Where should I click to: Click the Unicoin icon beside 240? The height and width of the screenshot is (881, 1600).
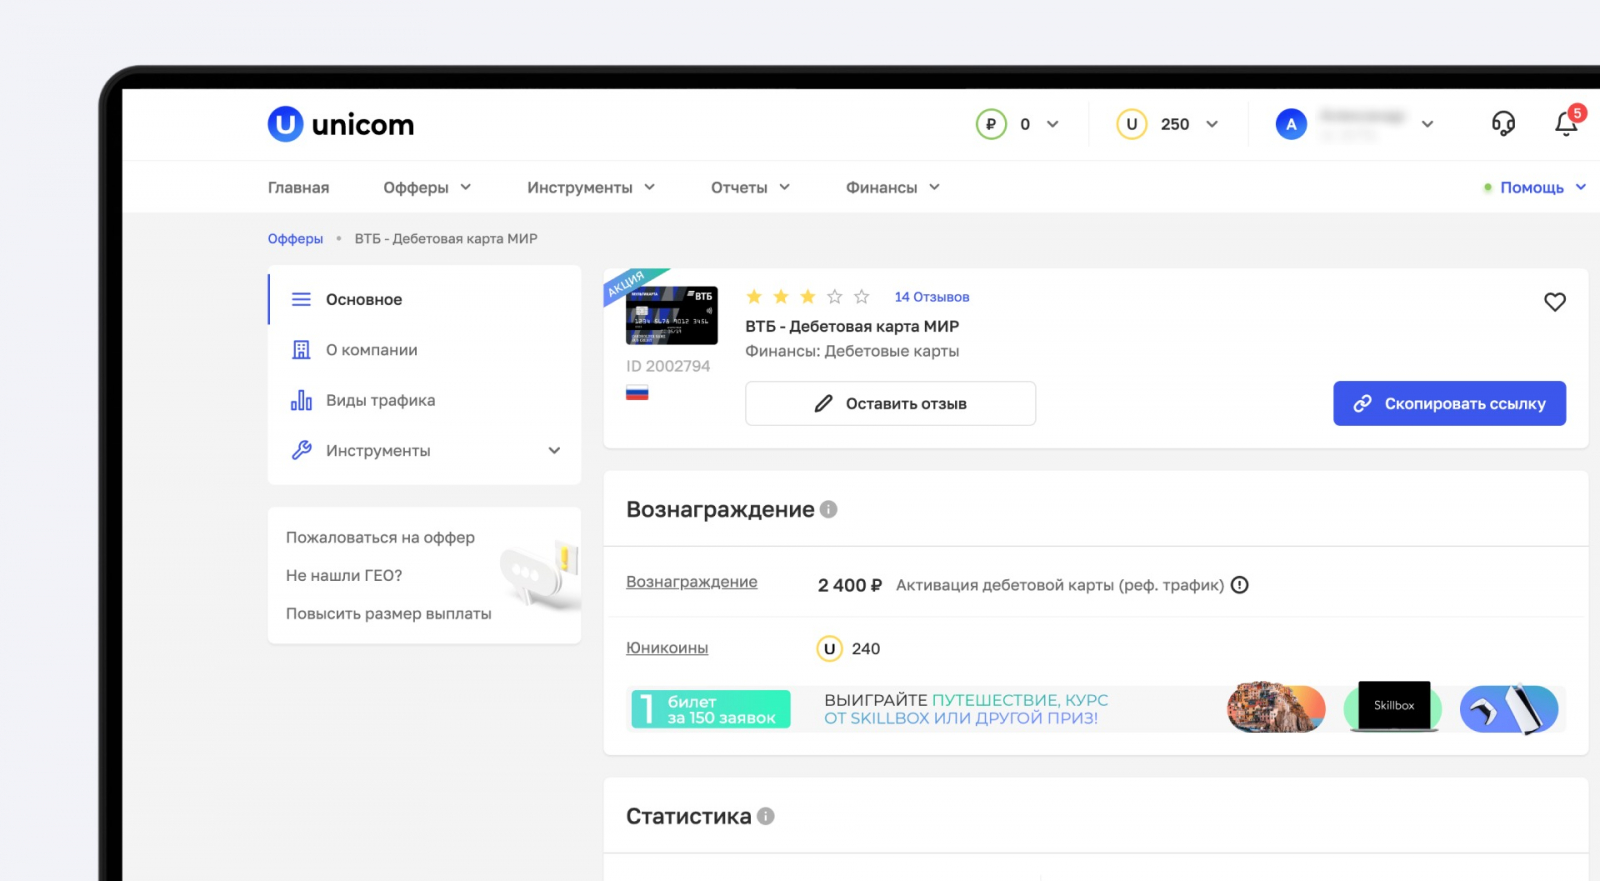point(829,649)
